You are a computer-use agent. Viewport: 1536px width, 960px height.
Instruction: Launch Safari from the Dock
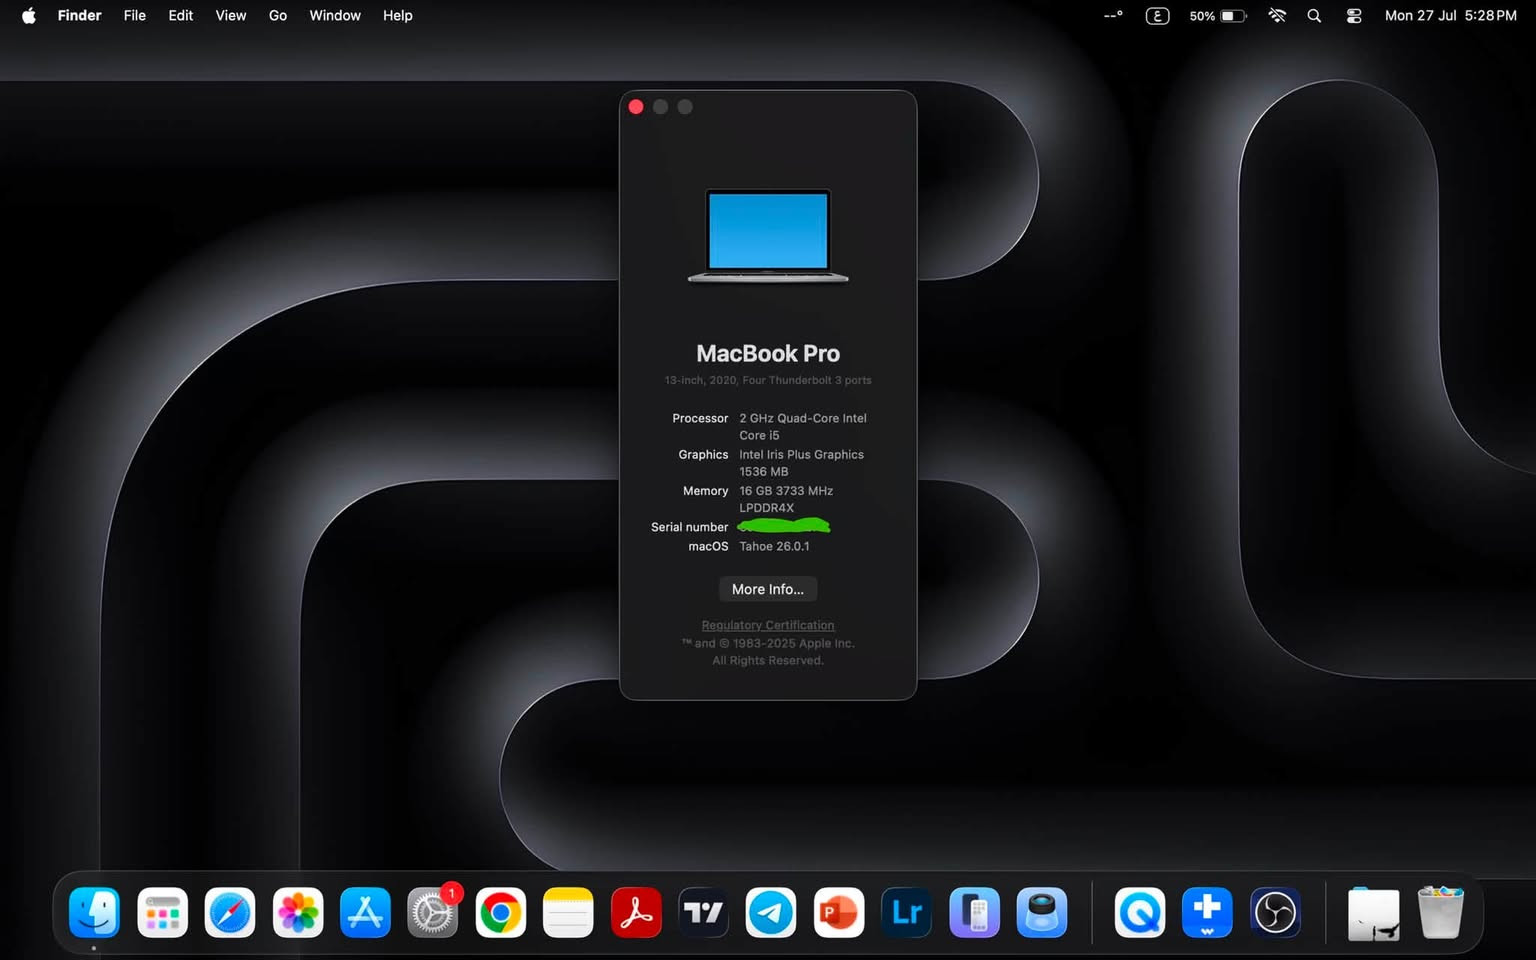[230, 912]
